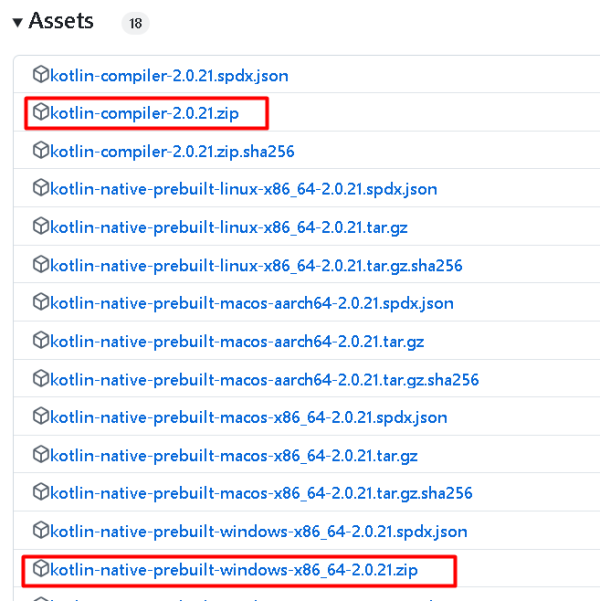Image resolution: width=600 pixels, height=601 pixels.
Task: Download kotlin-compiler-2.0.21.zip
Action: pos(144,113)
